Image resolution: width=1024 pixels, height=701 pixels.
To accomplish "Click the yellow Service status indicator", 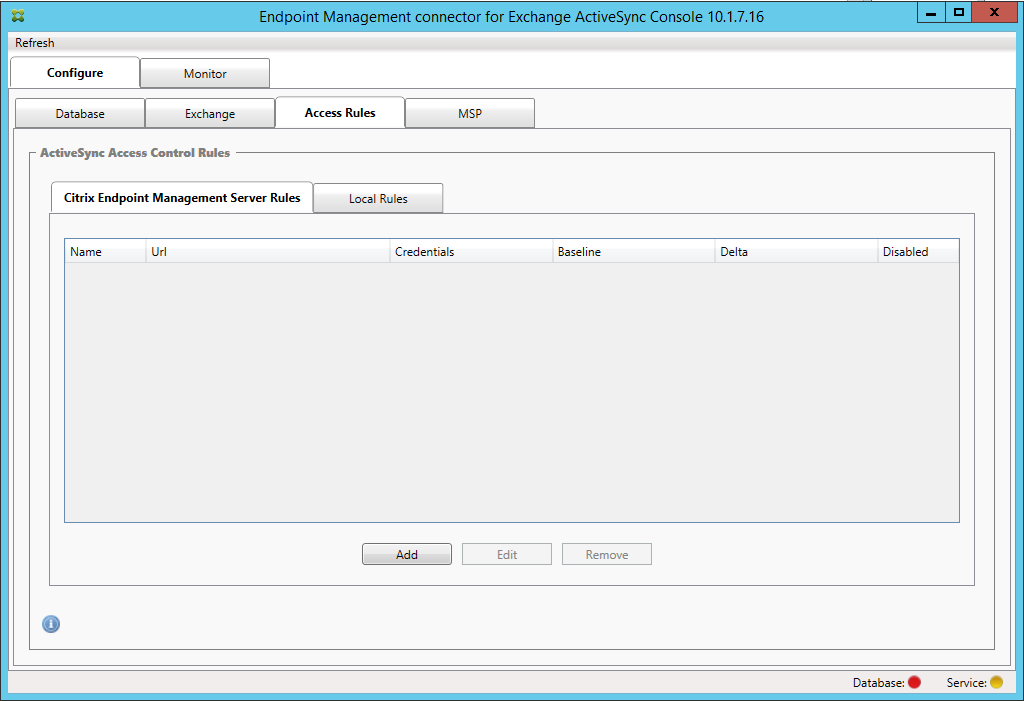I will click(x=996, y=682).
